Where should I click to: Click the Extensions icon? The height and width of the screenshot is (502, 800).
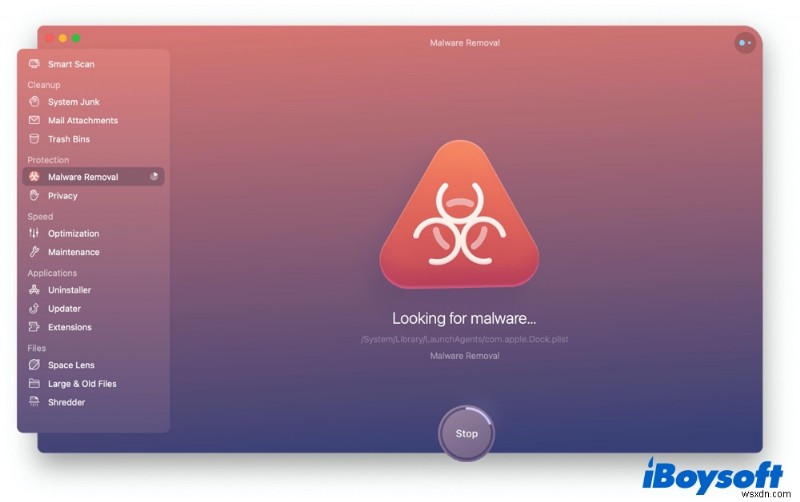click(34, 327)
